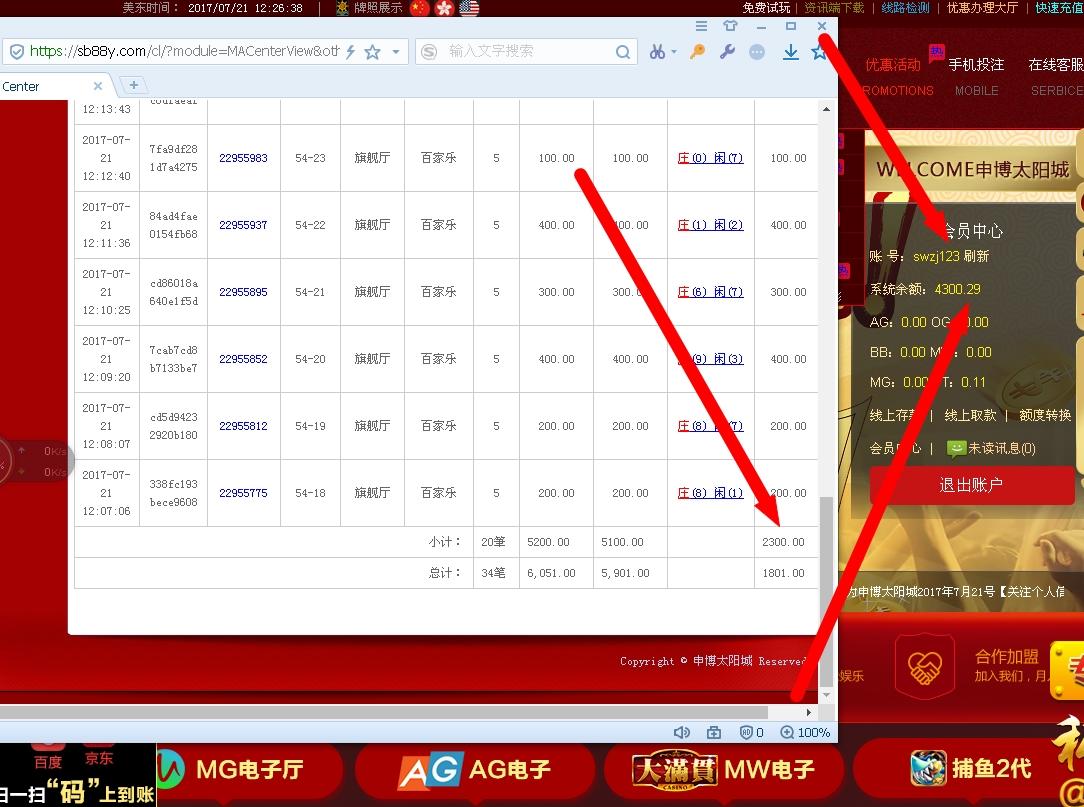Viewport: 1084px width, 807px height.
Task: Open the search engine selector dropdown
Action: pos(431,51)
